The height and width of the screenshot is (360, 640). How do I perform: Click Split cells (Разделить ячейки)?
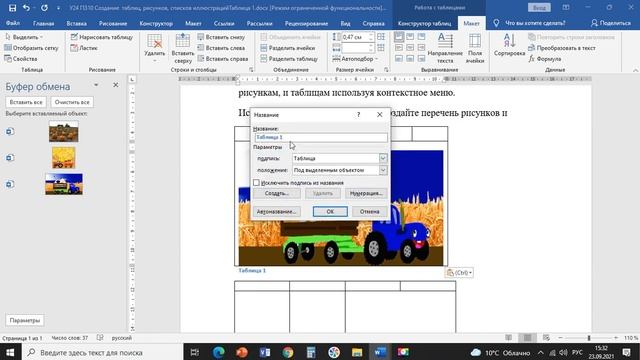288,48
